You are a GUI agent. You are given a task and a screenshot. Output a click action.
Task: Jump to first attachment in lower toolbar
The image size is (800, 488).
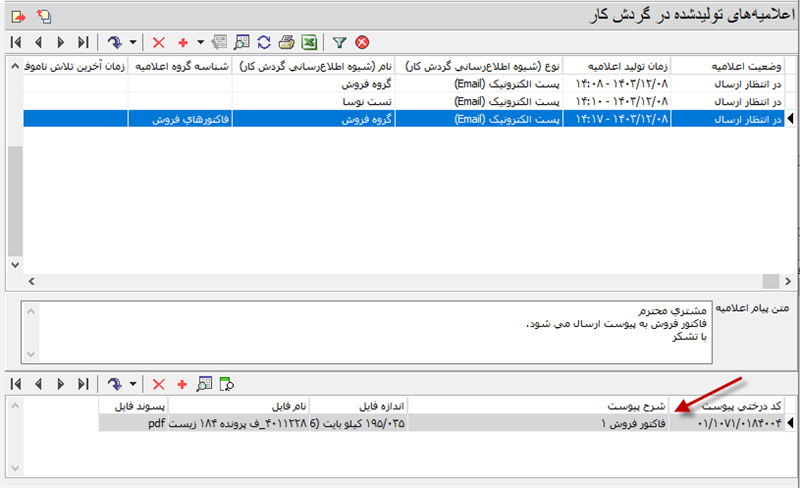14,383
